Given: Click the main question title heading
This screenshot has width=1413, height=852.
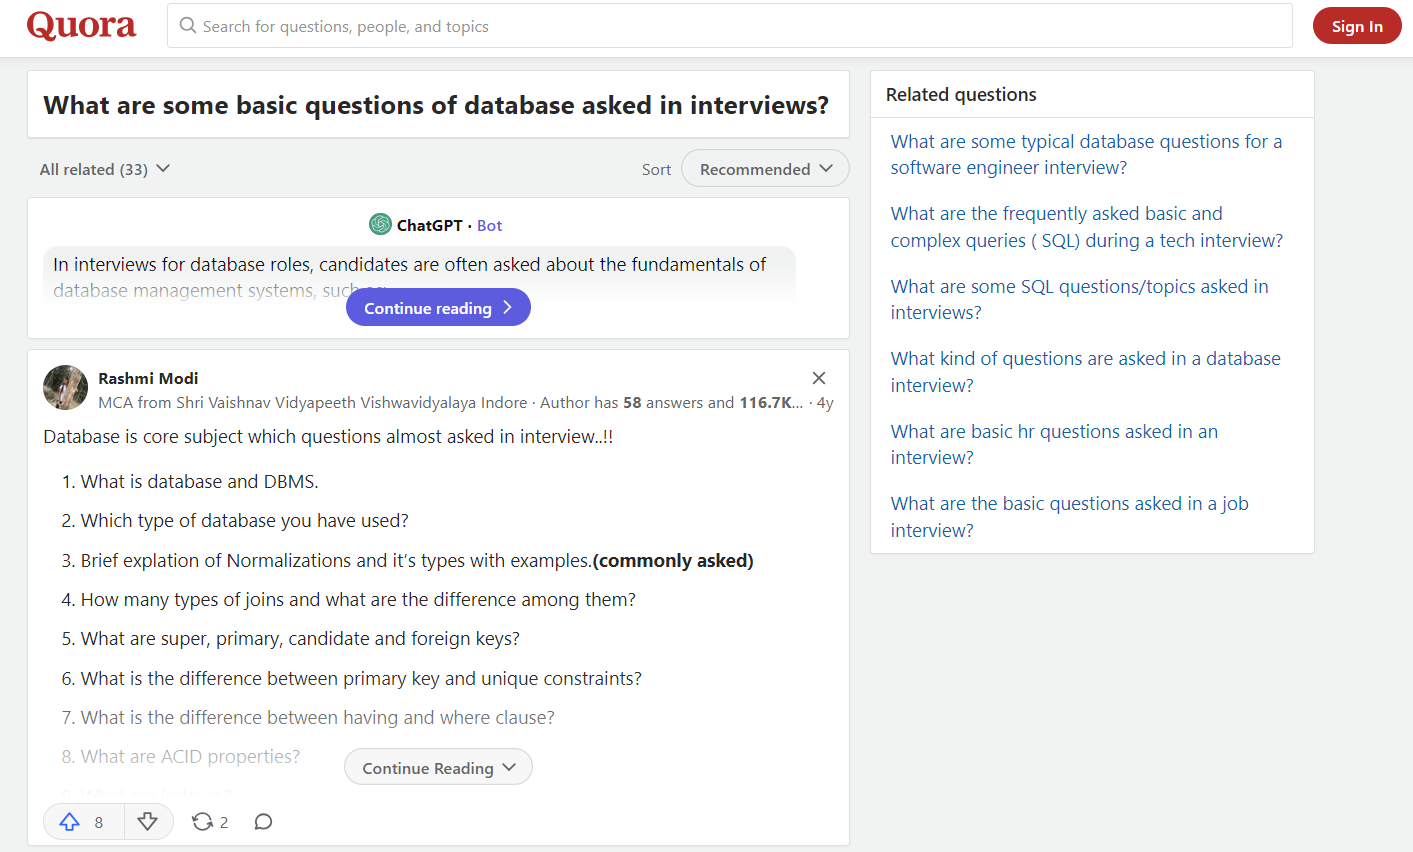Looking at the screenshot, I should [436, 105].
